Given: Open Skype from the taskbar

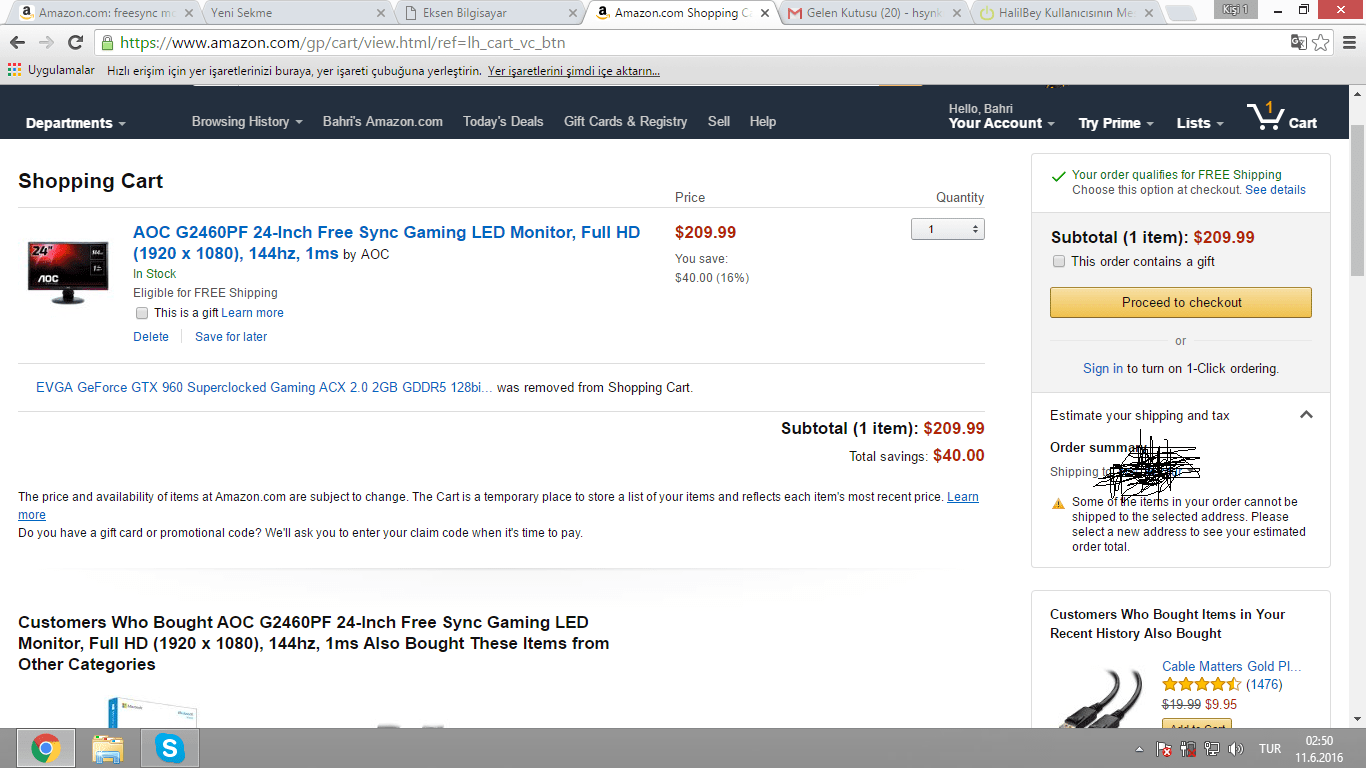Looking at the screenshot, I should point(170,748).
